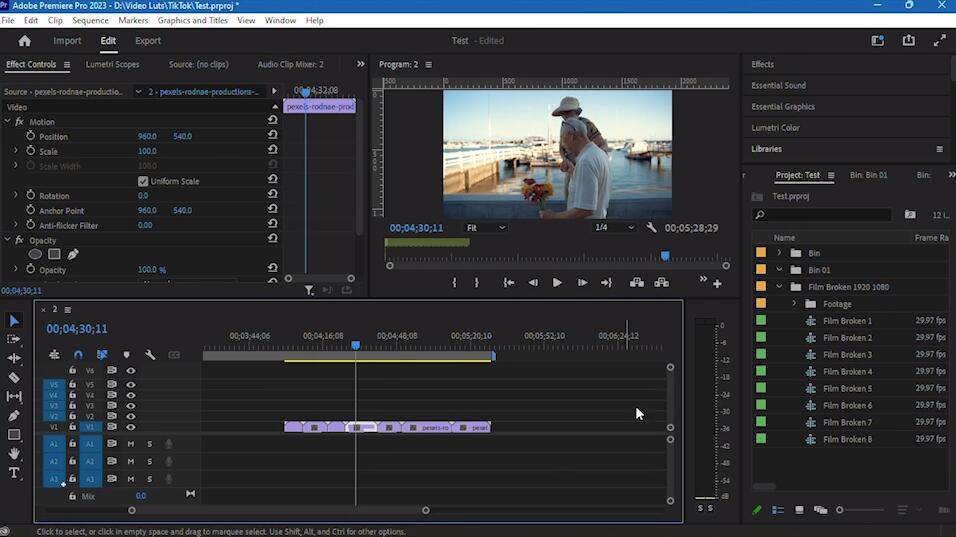The image size is (956, 537).
Task: Select the Rectangle tool
Action: click(x=14, y=435)
